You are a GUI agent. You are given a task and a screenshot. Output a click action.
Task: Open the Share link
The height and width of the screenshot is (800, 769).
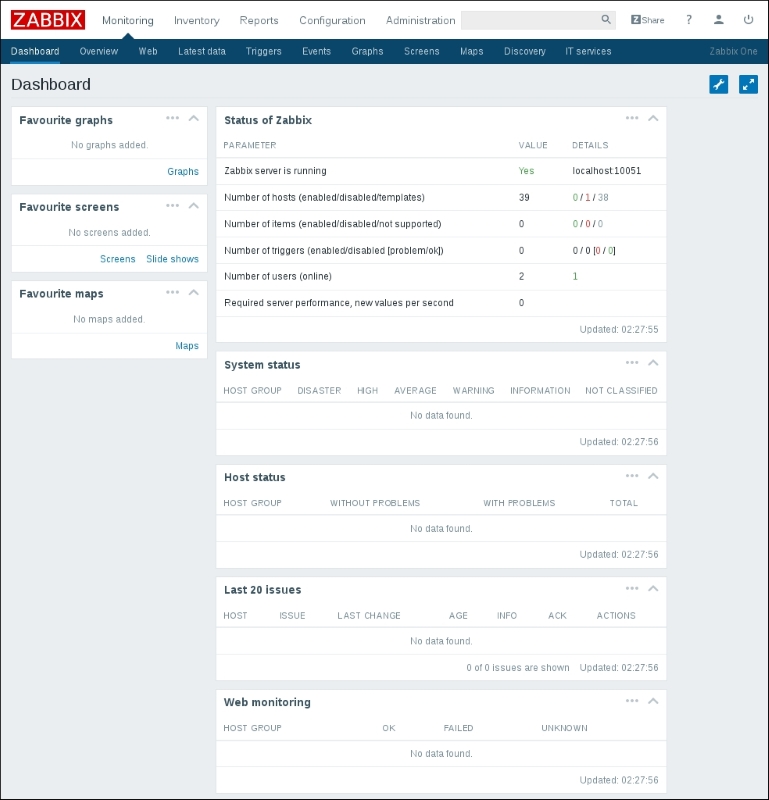(648, 20)
